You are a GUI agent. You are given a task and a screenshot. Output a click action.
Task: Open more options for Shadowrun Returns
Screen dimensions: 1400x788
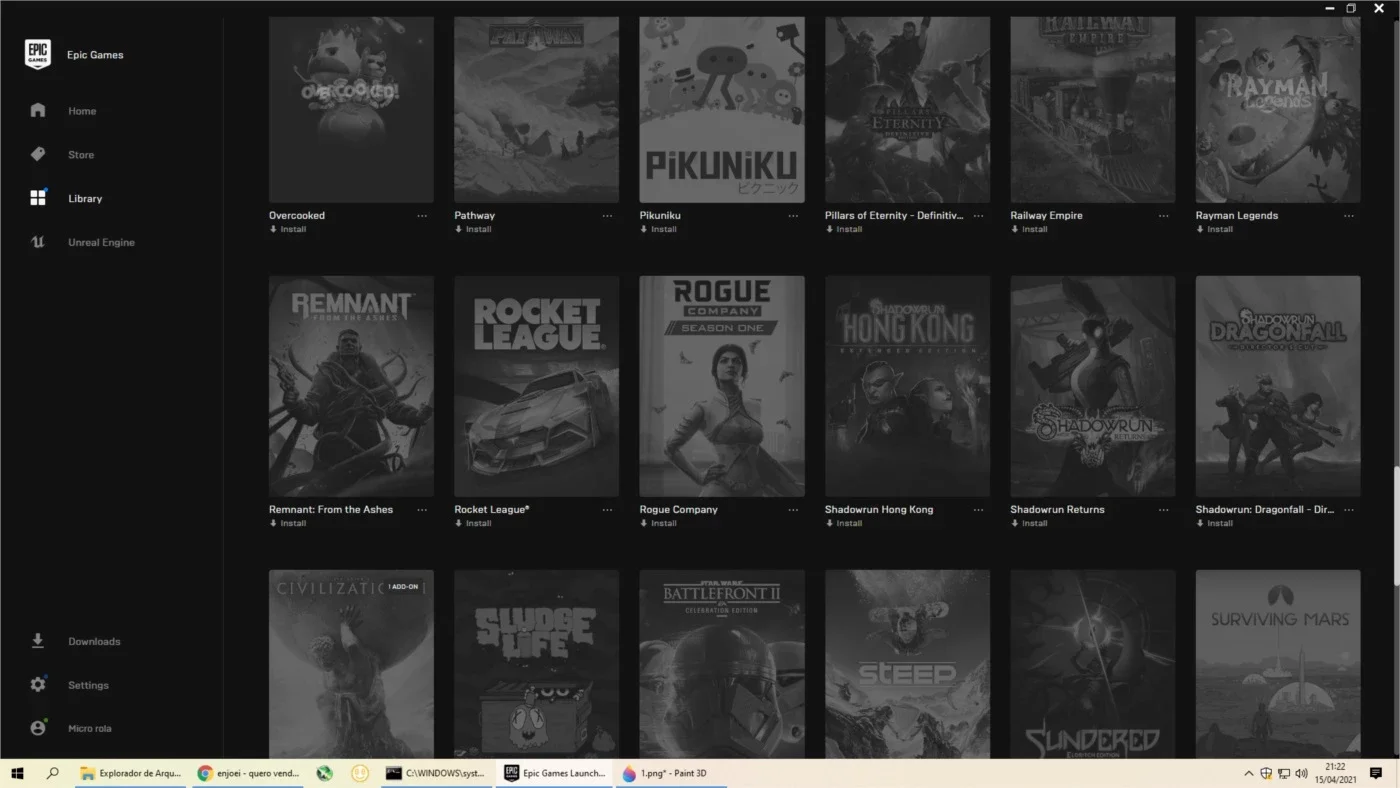tap(1164, 510)
